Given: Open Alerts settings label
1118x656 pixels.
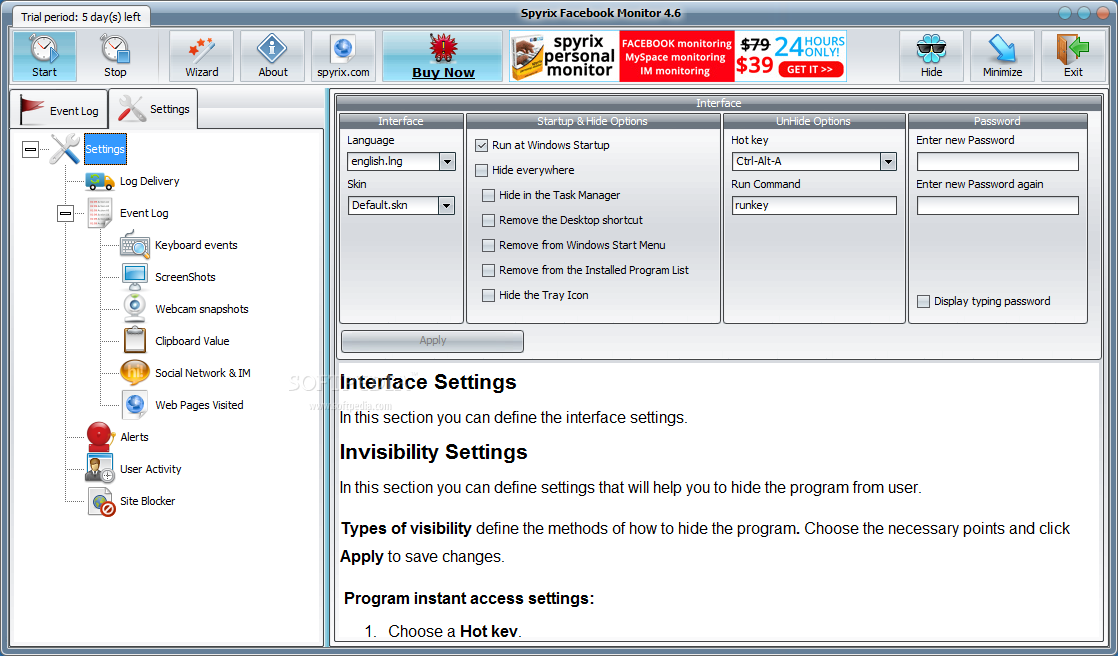Looking at the screenshot, I should pyautogui.click(x=134, y=437).
